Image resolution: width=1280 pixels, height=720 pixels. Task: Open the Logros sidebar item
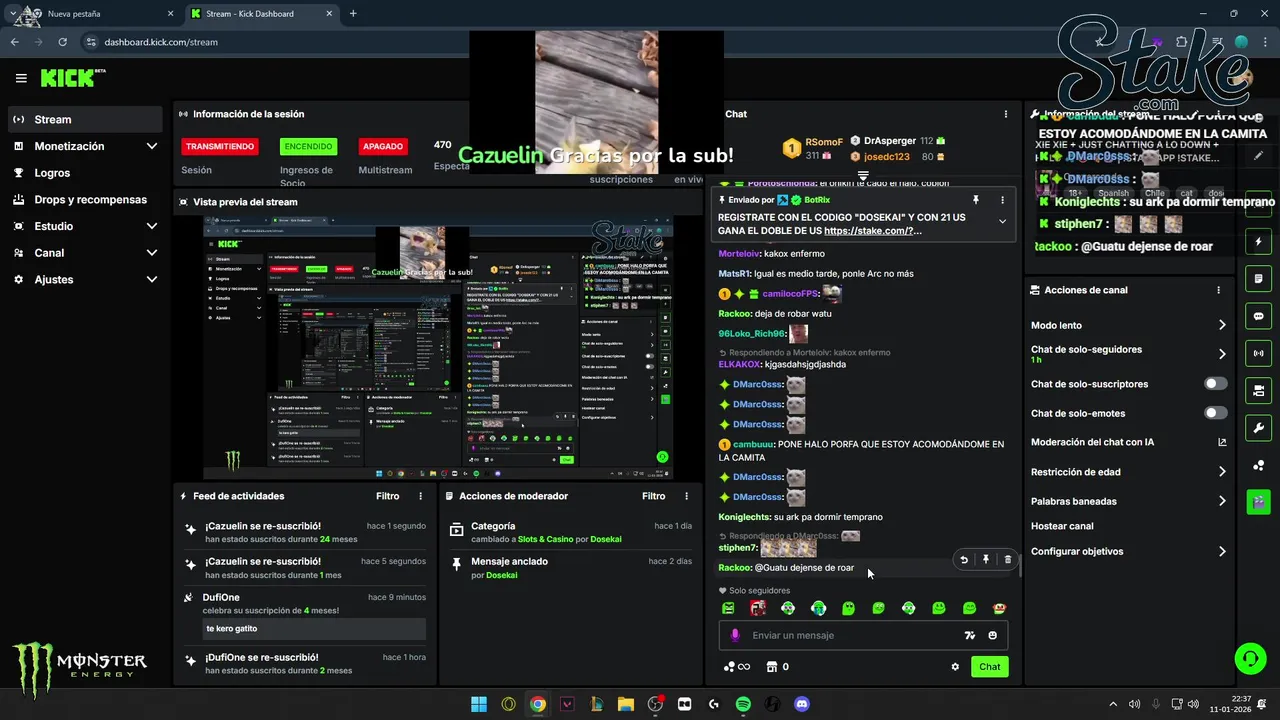85,173
